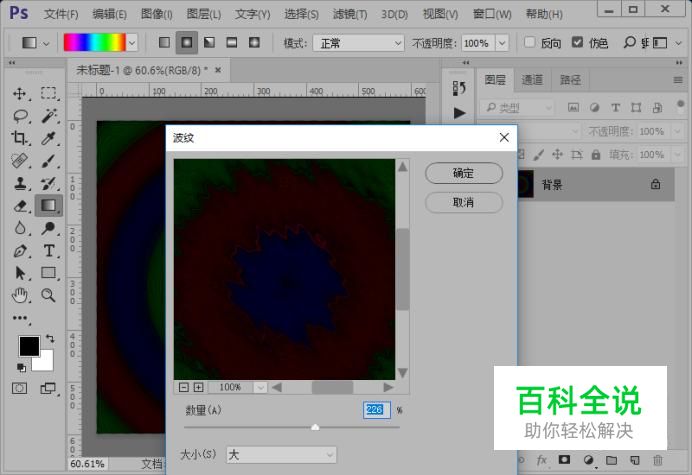Open the extra tools ellipsis menu
The width and height of the screenshot is (692, 475).
pyautogui.click(x=20, y=318)
